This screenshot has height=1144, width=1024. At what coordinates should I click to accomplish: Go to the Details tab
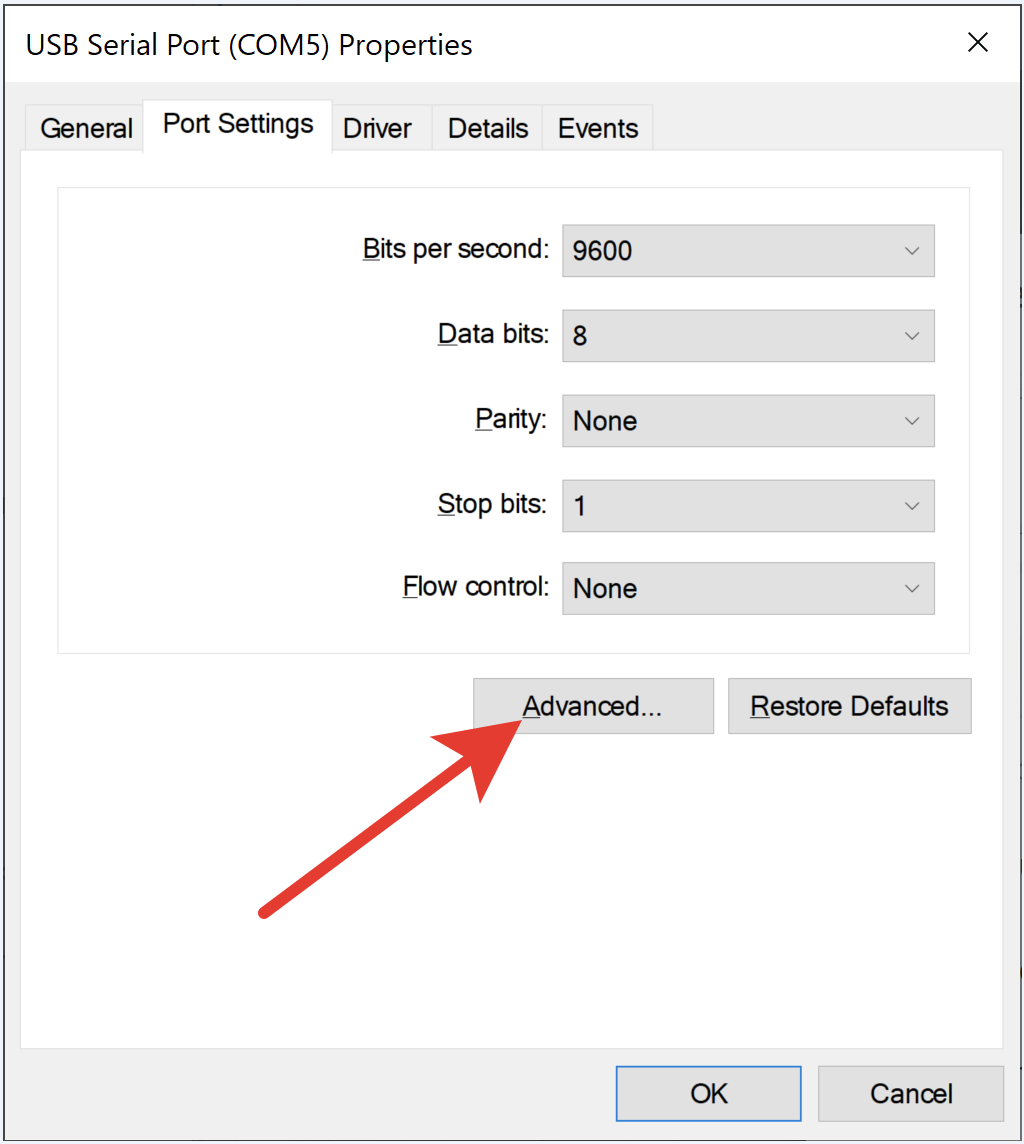(x=488, y=129)
